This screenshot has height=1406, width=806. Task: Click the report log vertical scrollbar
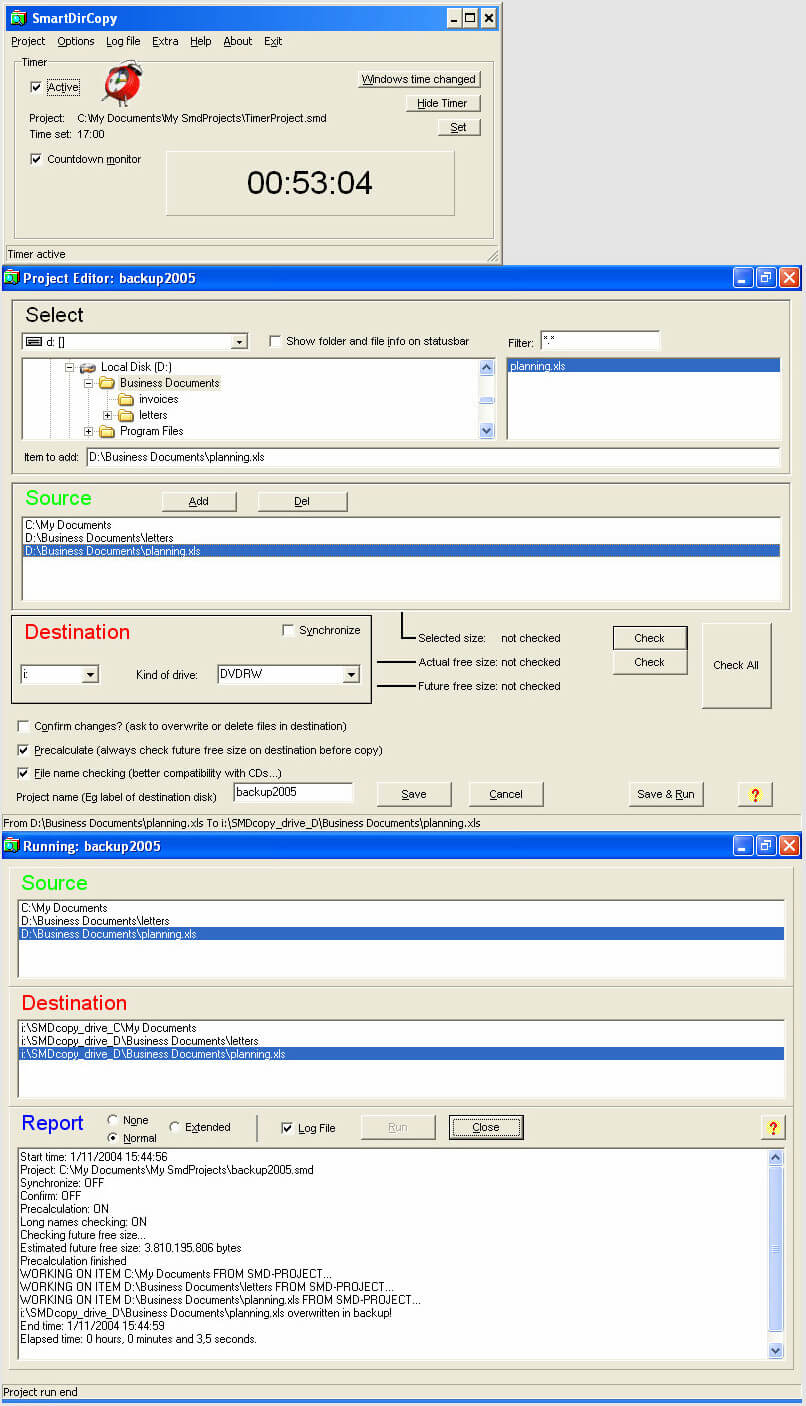click(x=775, y=1250)
